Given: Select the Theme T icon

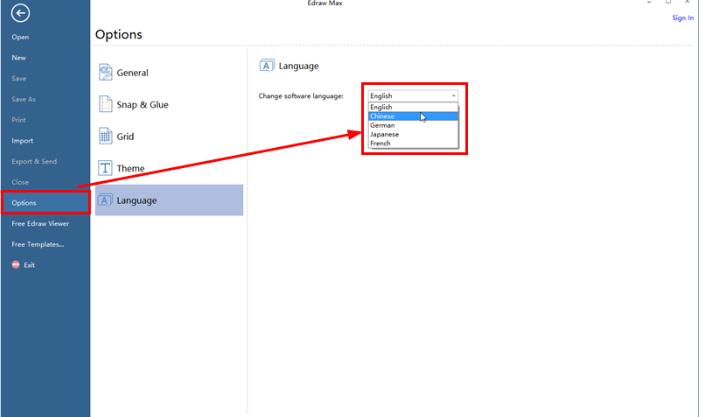Looking at the screenshot, I should coord(105,168).
